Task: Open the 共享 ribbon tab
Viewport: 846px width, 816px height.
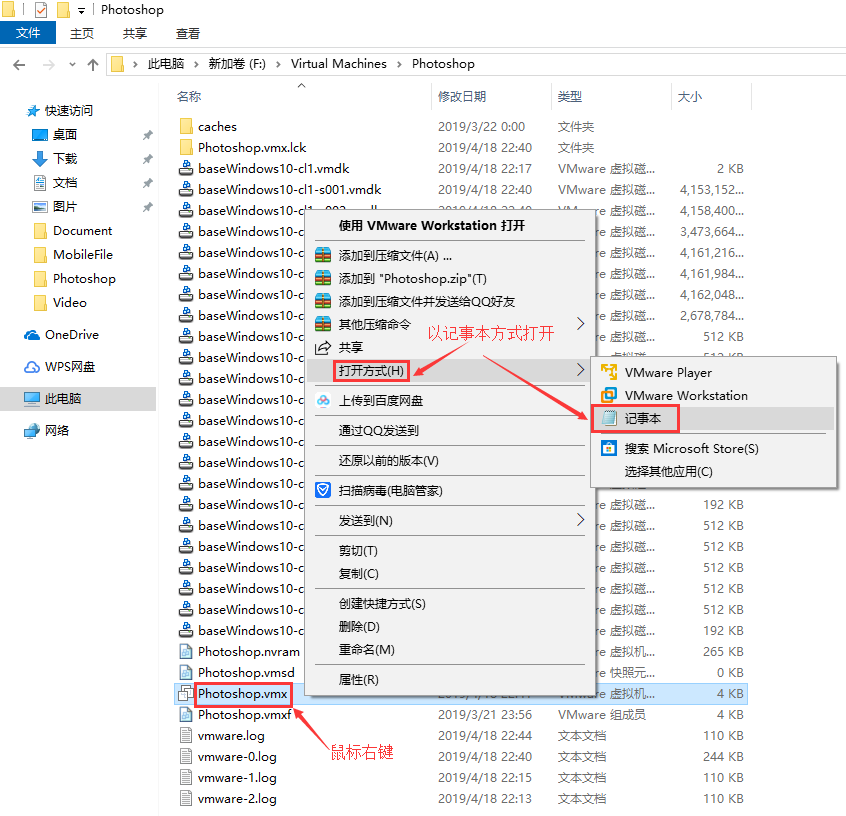Action: click(x=134, y=33)
